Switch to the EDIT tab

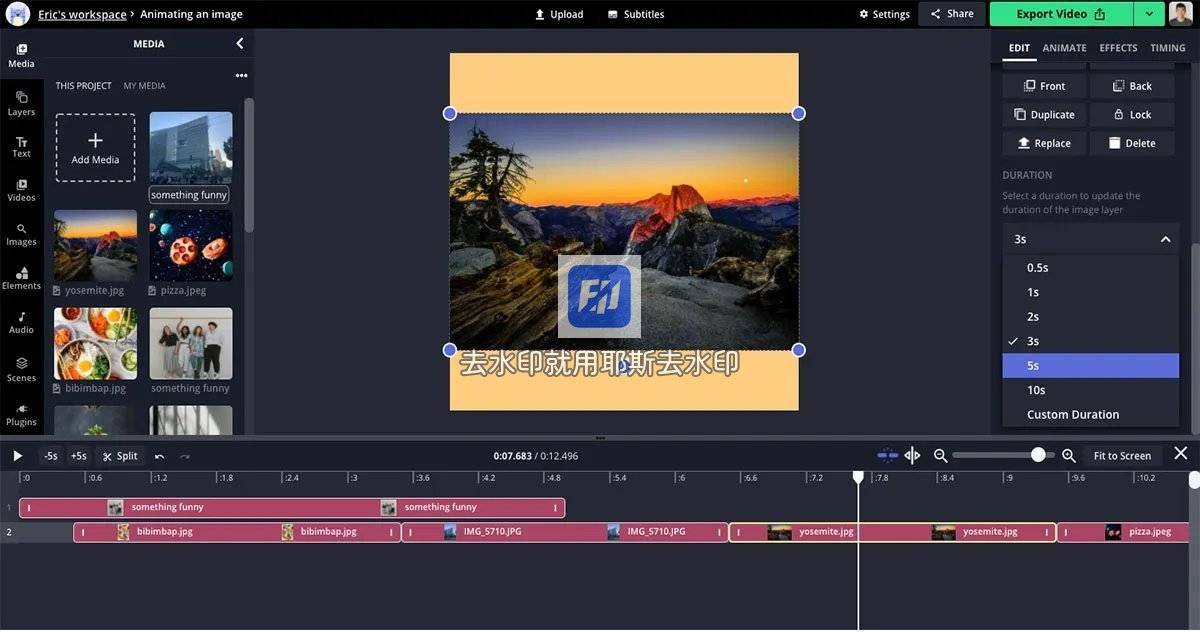tap(1019, 48)
